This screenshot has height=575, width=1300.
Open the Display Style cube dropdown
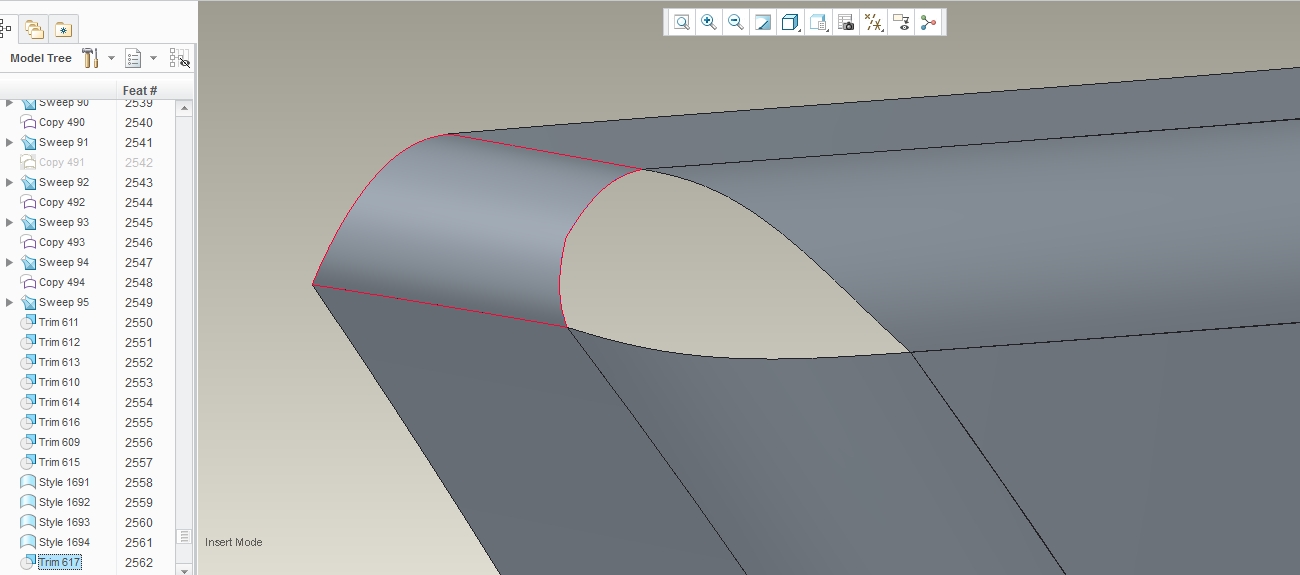click(x=791, y=22)
